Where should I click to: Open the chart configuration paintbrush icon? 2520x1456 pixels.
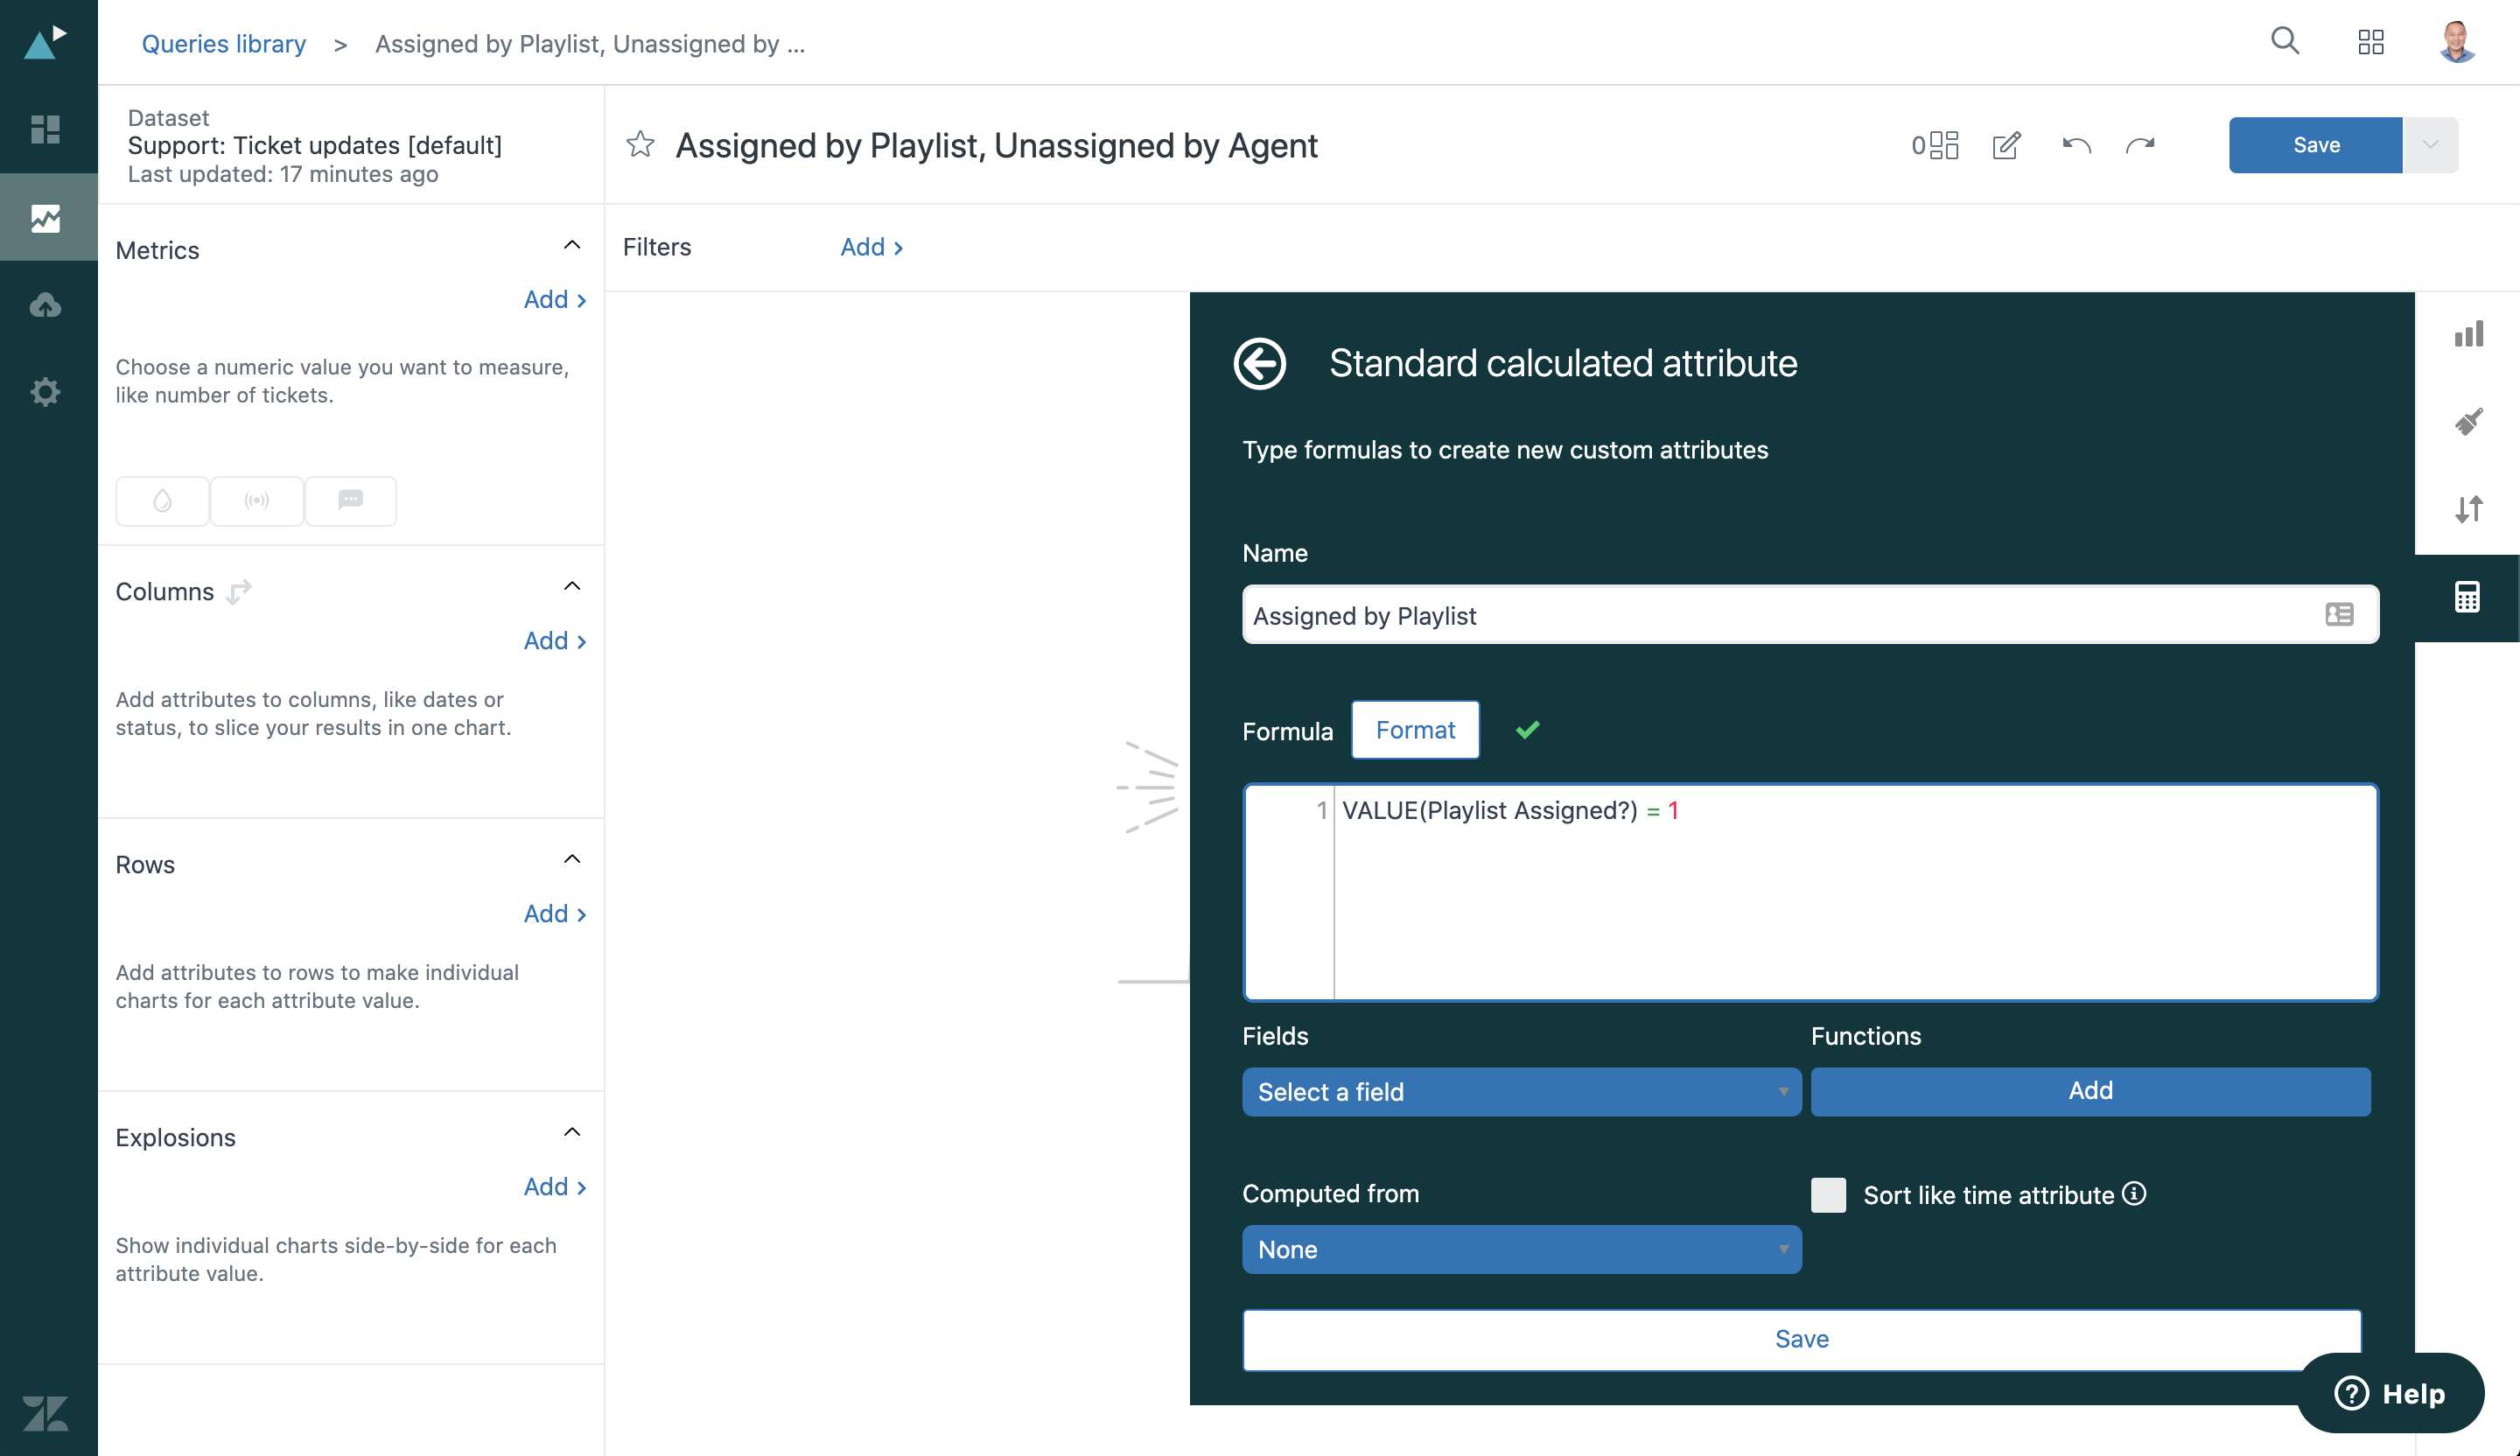(x=2468, y=422)
